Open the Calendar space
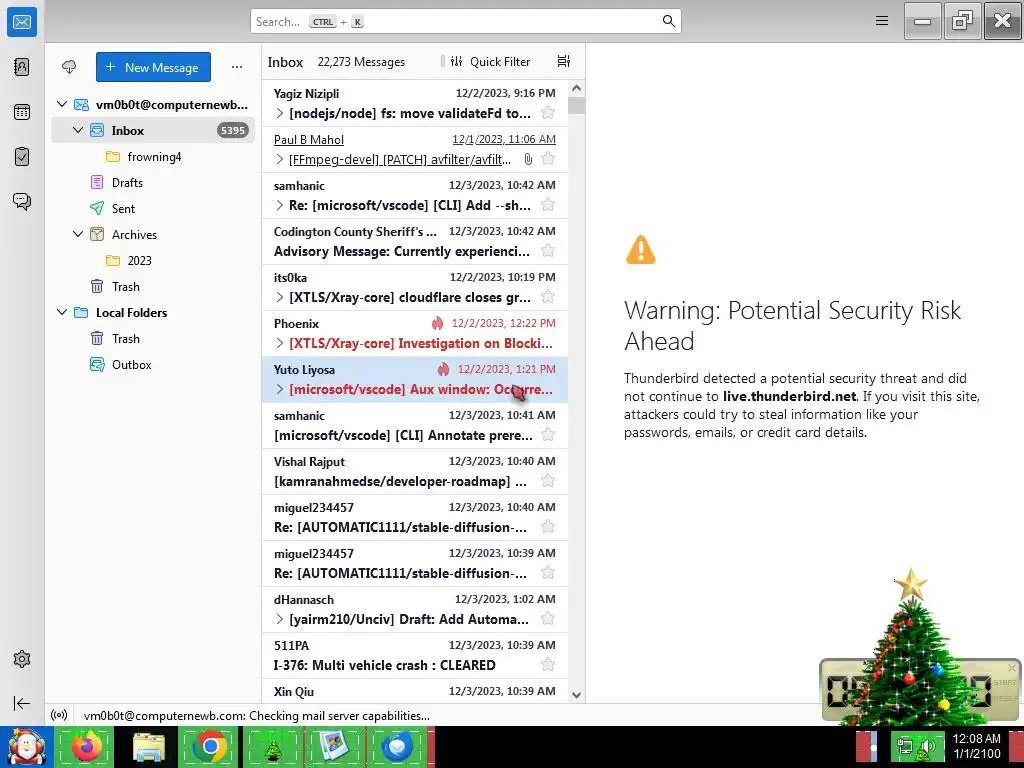The height and width of the screenshot is (768, 1024). tap(22, 112)
